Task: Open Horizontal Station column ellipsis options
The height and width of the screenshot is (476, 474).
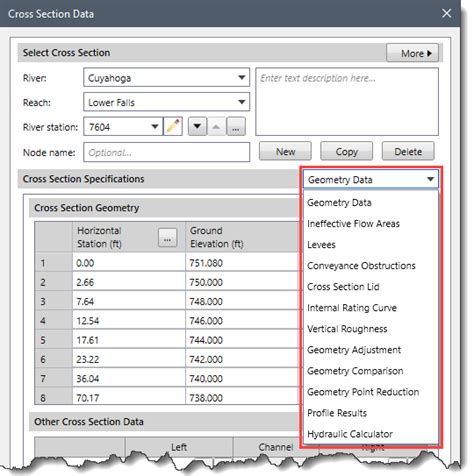Action: [167, 238]
